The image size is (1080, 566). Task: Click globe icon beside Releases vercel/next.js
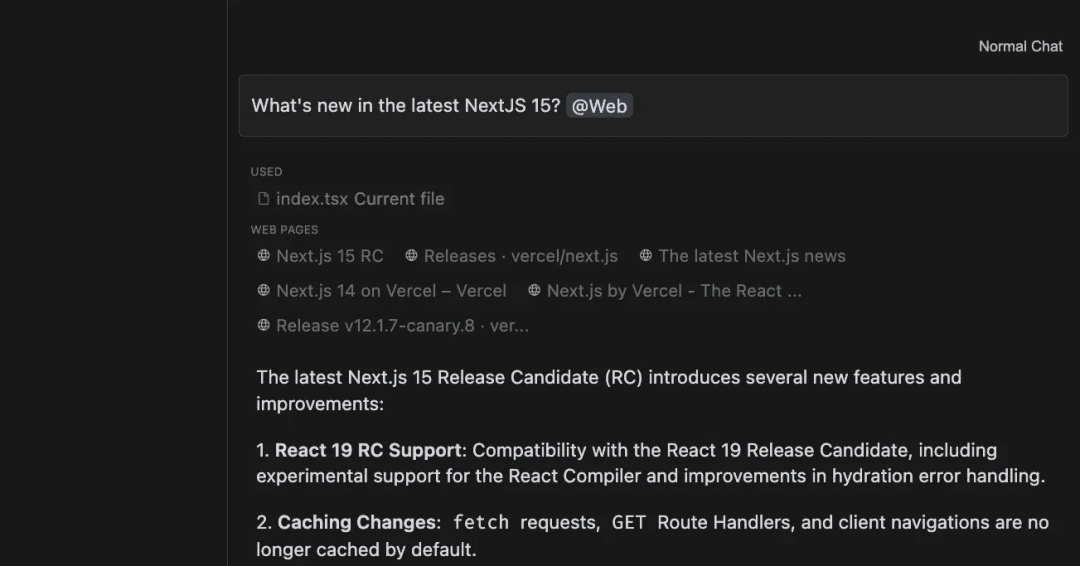tap(411, 256)
